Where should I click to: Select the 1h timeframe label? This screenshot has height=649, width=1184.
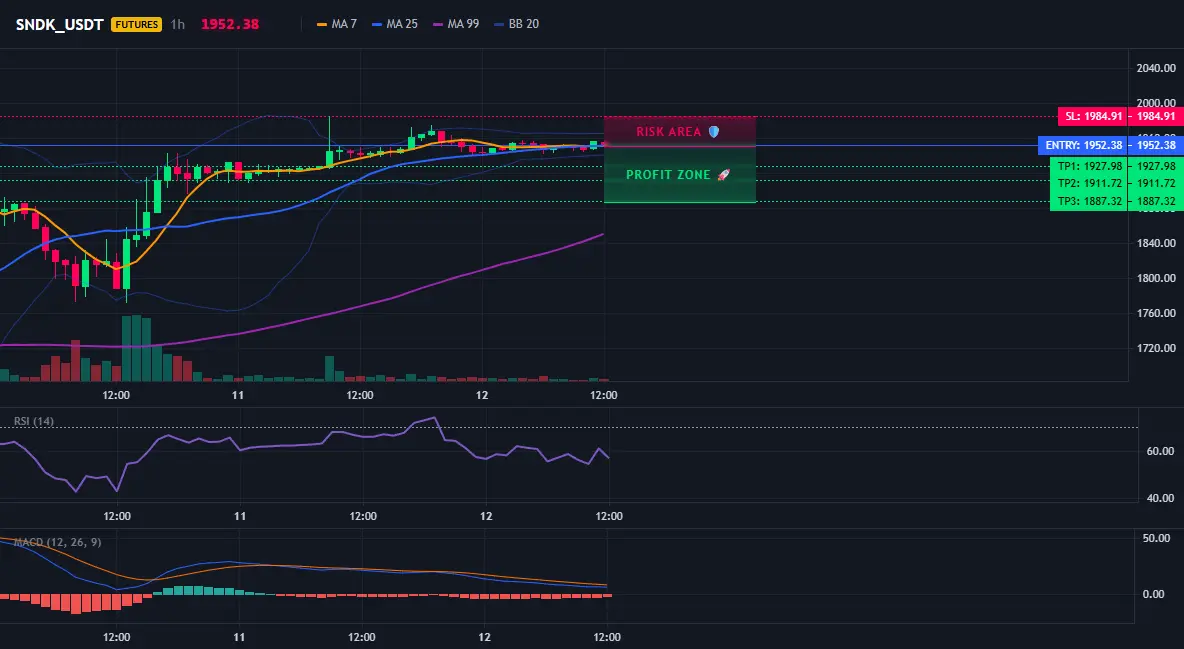pos(177,24)
